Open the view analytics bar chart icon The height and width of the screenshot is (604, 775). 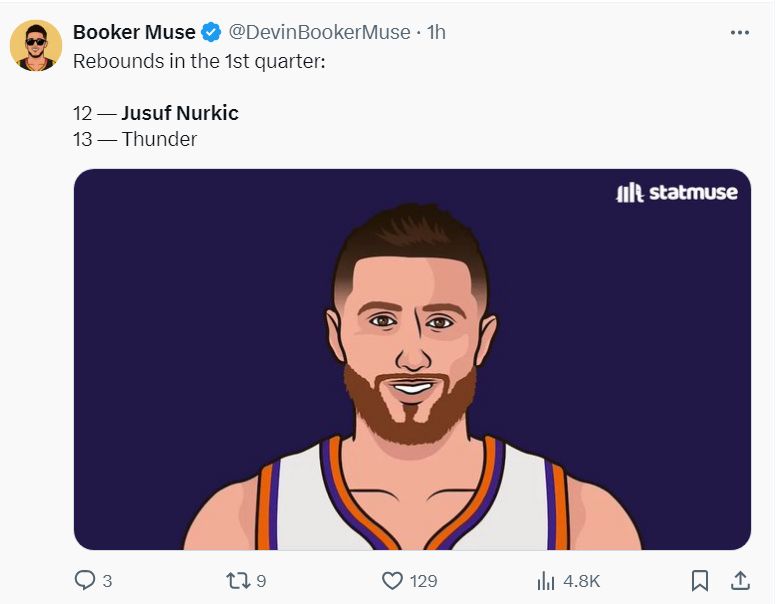coord(546,580)
